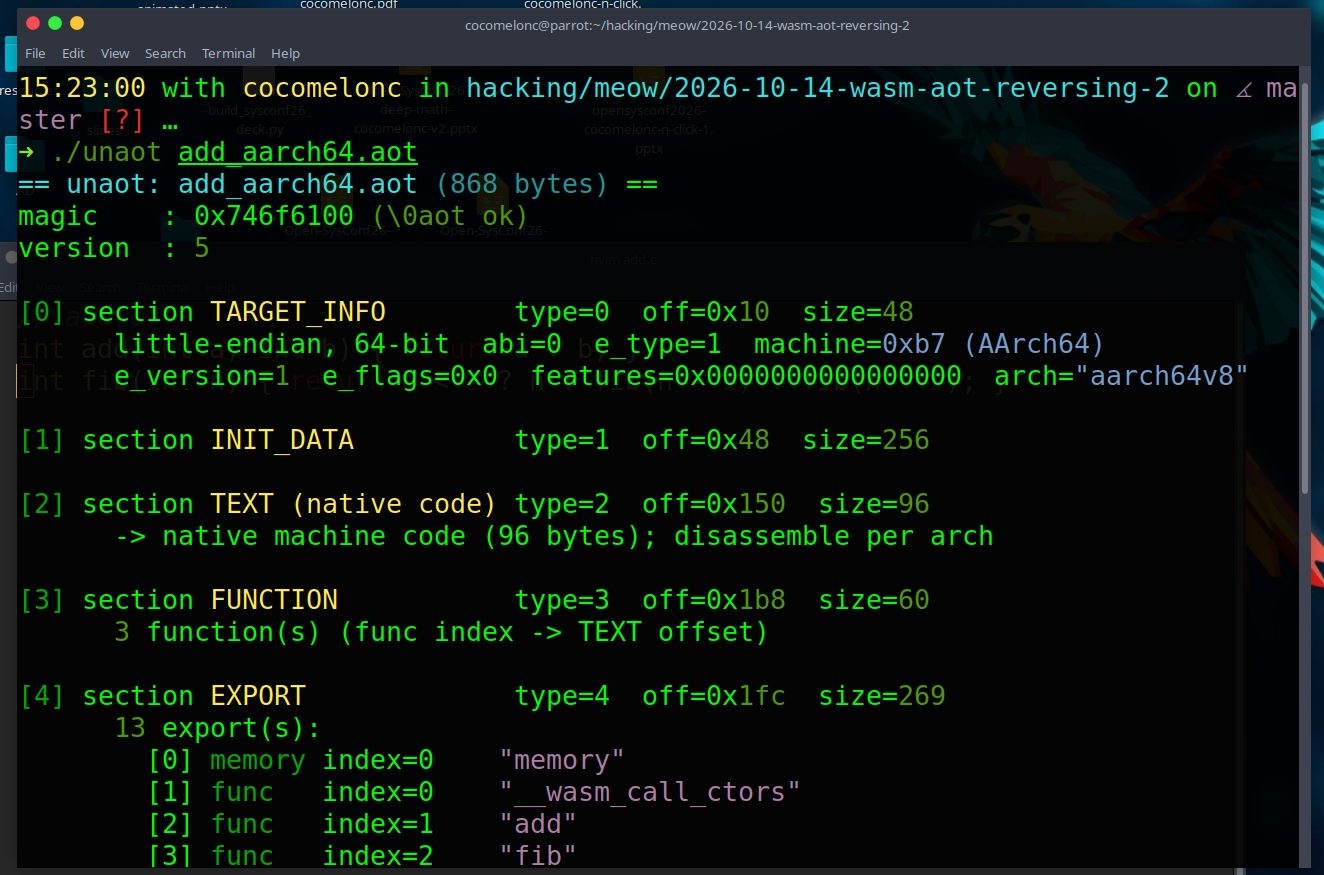
Task: Click the arch="aarch64v8" value
Action: (1121, 377)
